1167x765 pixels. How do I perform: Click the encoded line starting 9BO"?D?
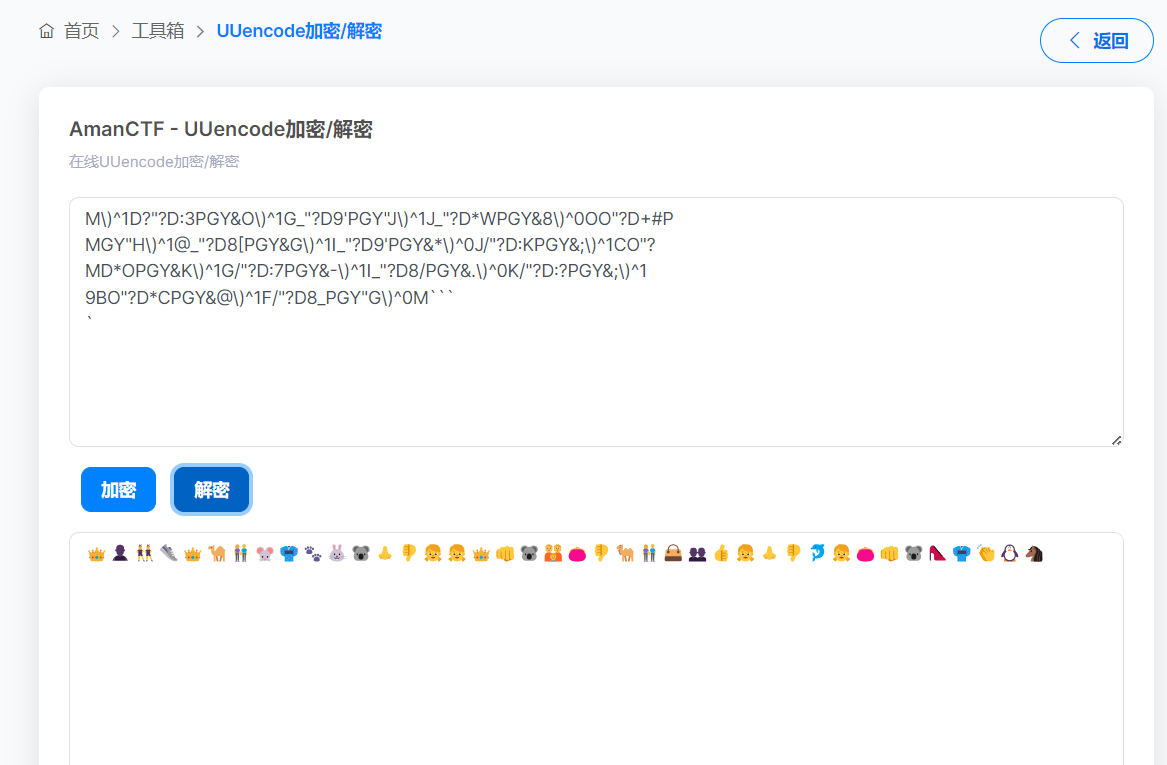269,298
